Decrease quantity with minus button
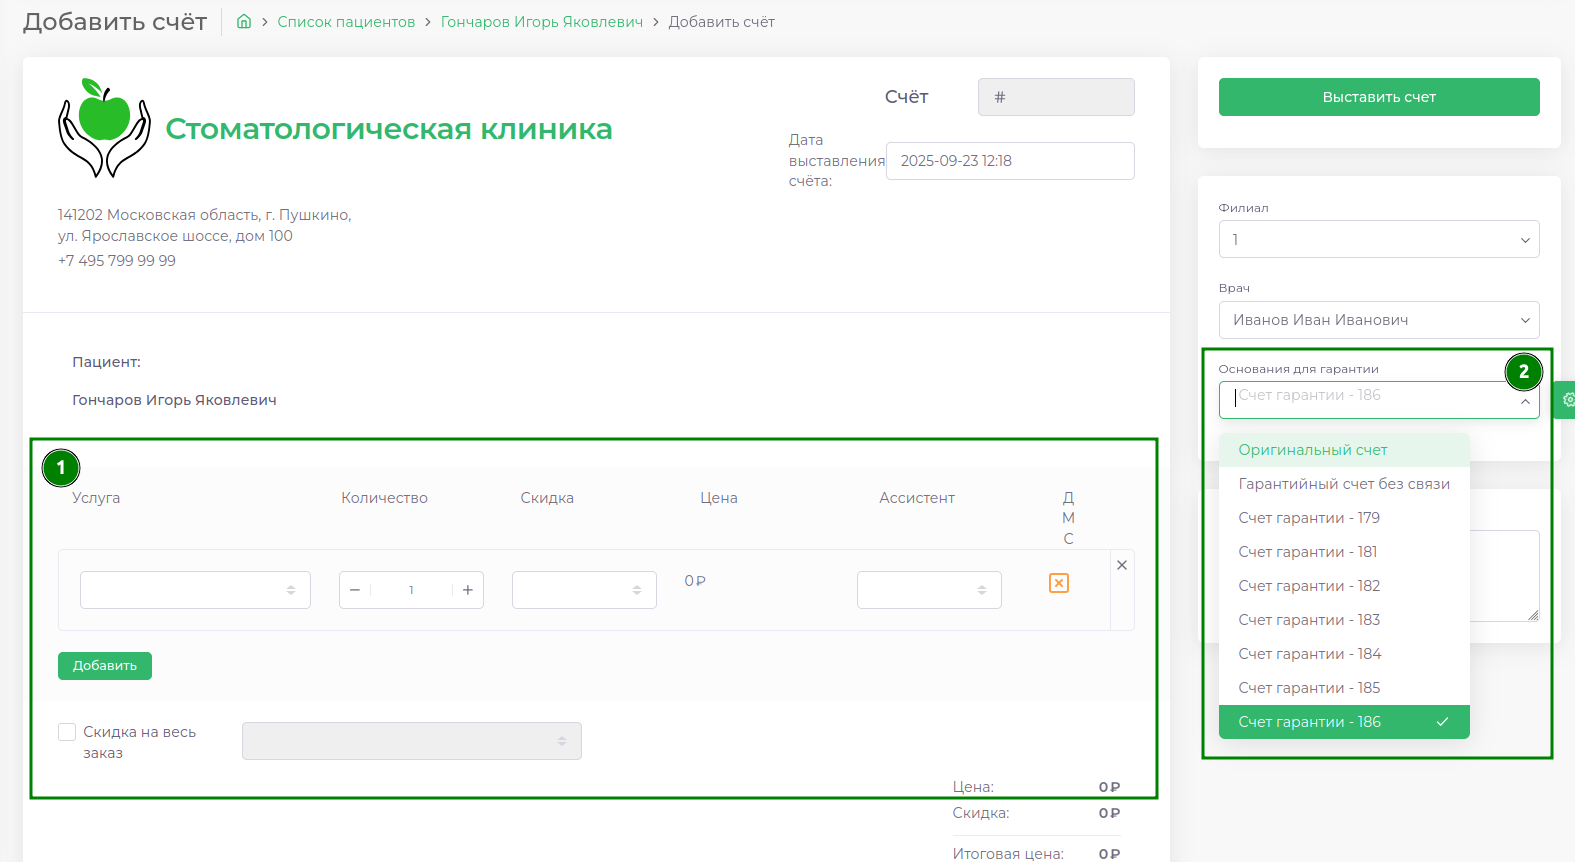Image resolution: width=1575 pixels, height=862 pixels. 355,590
